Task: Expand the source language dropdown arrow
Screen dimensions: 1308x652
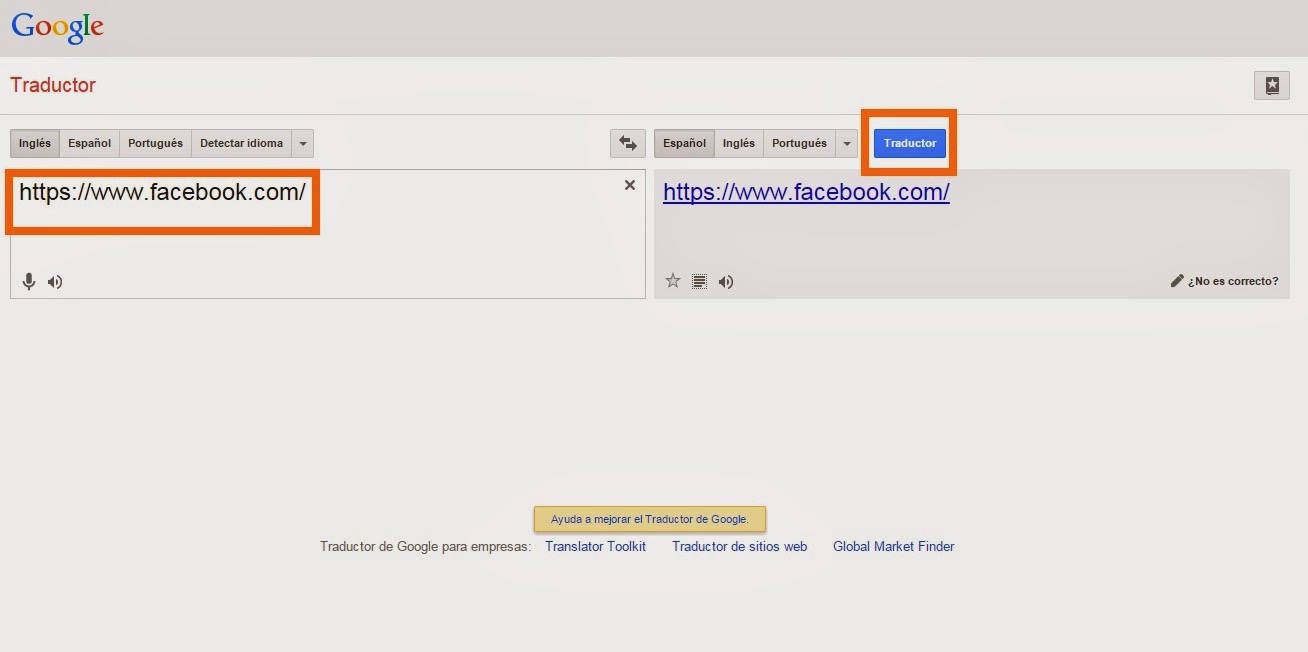Action: [303, 143]
